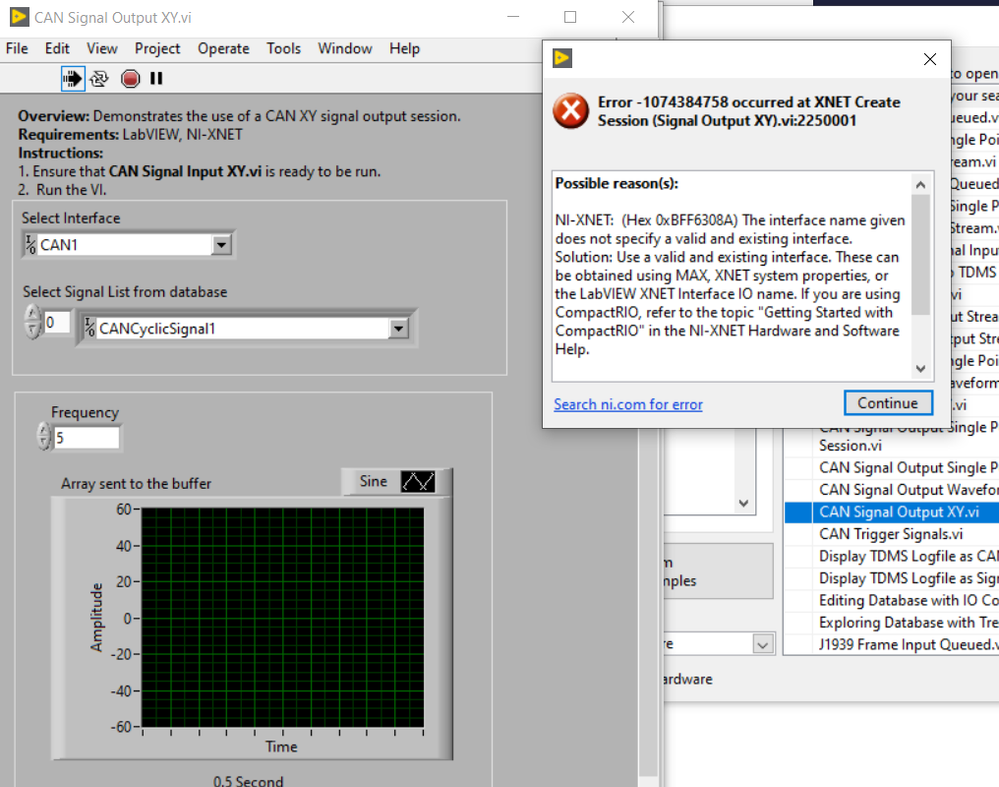
Task: Click the red error X icon in dialog
Action: click(570, 111)
